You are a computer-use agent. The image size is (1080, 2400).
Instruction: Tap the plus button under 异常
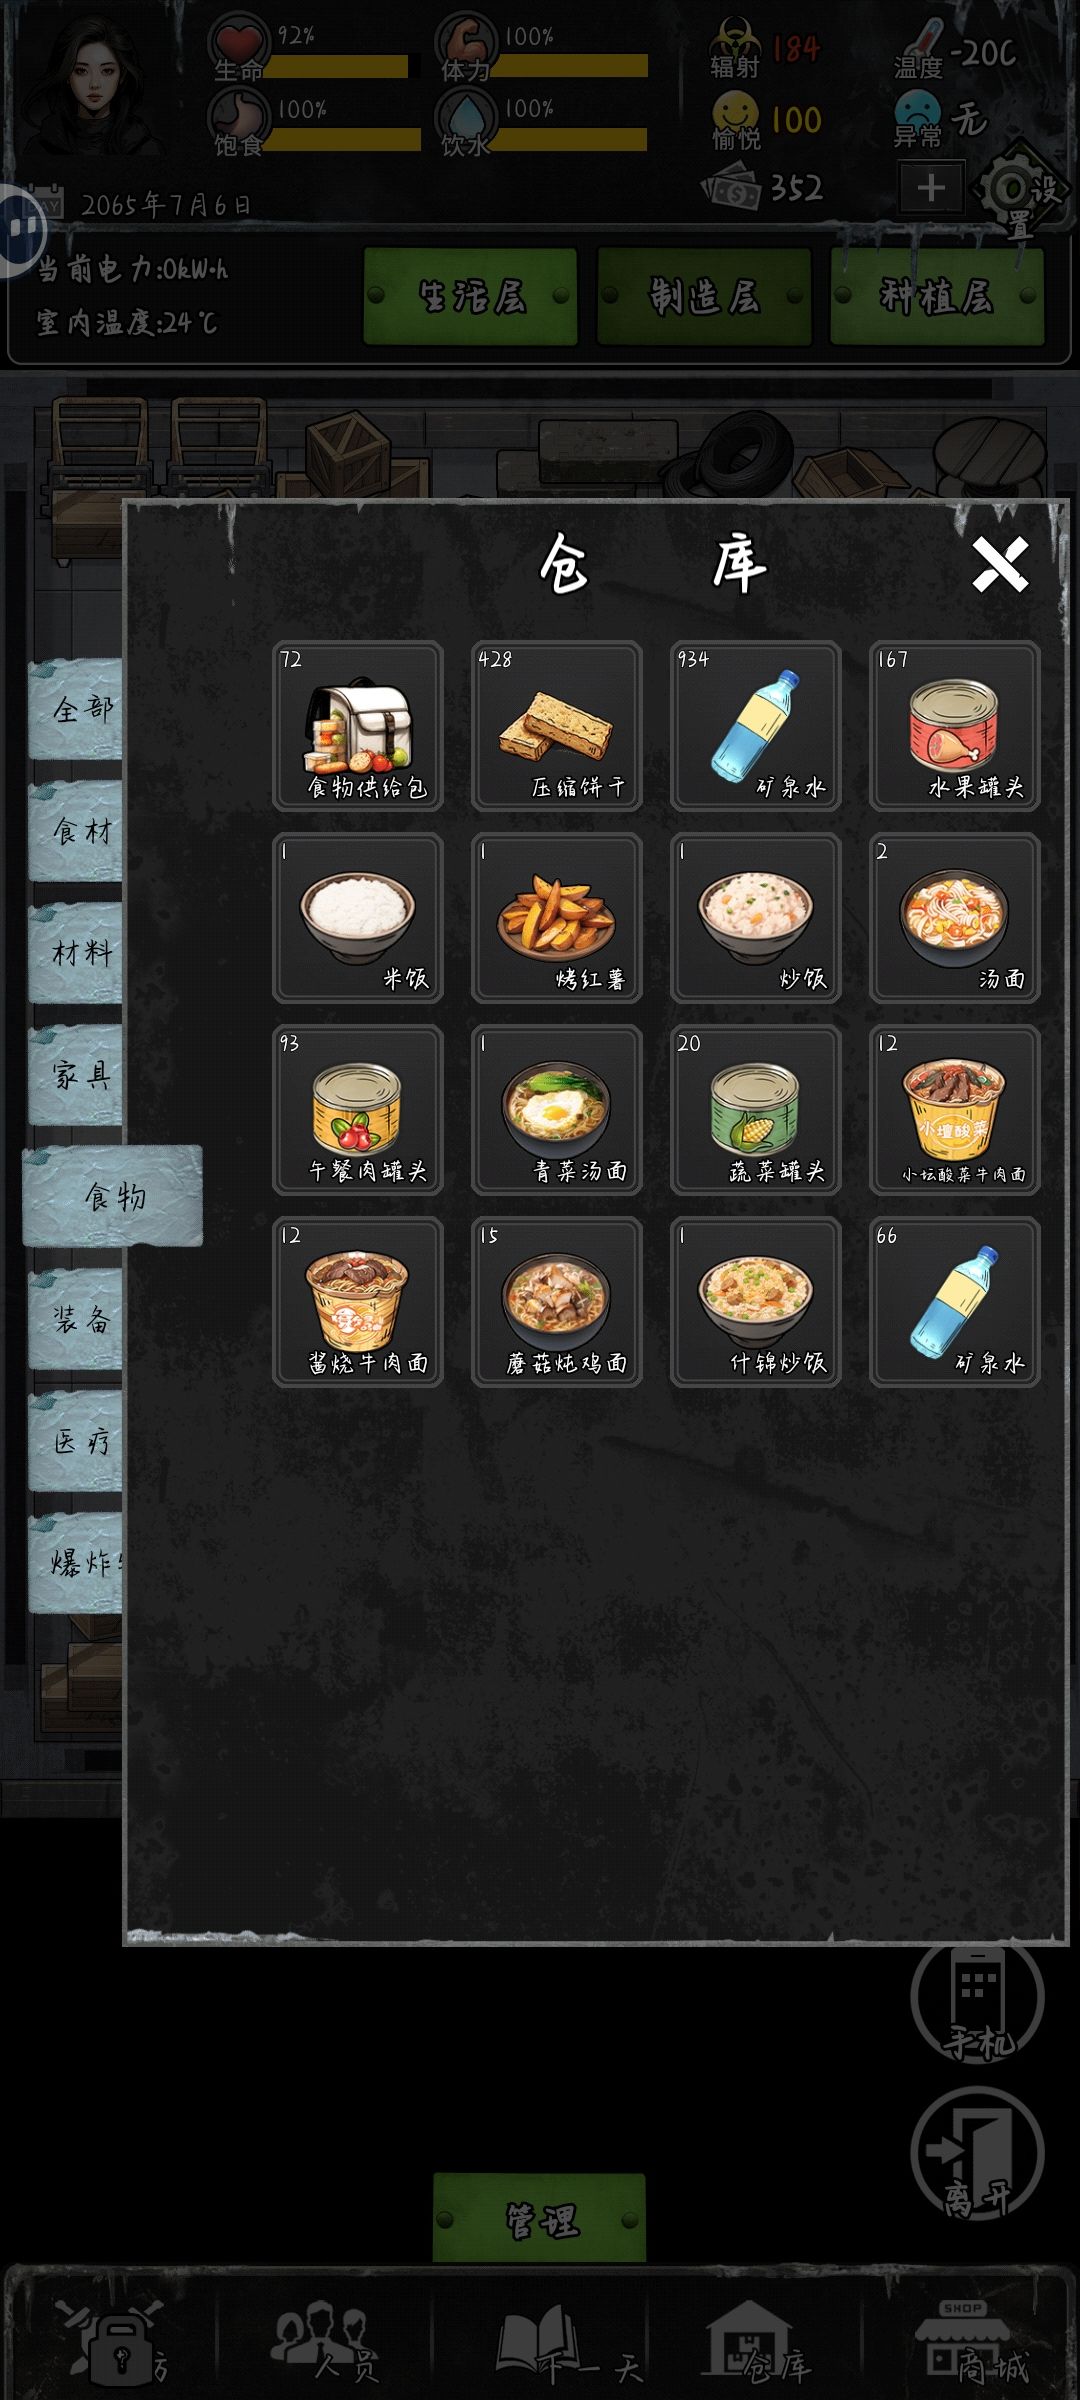pos(931,187)
